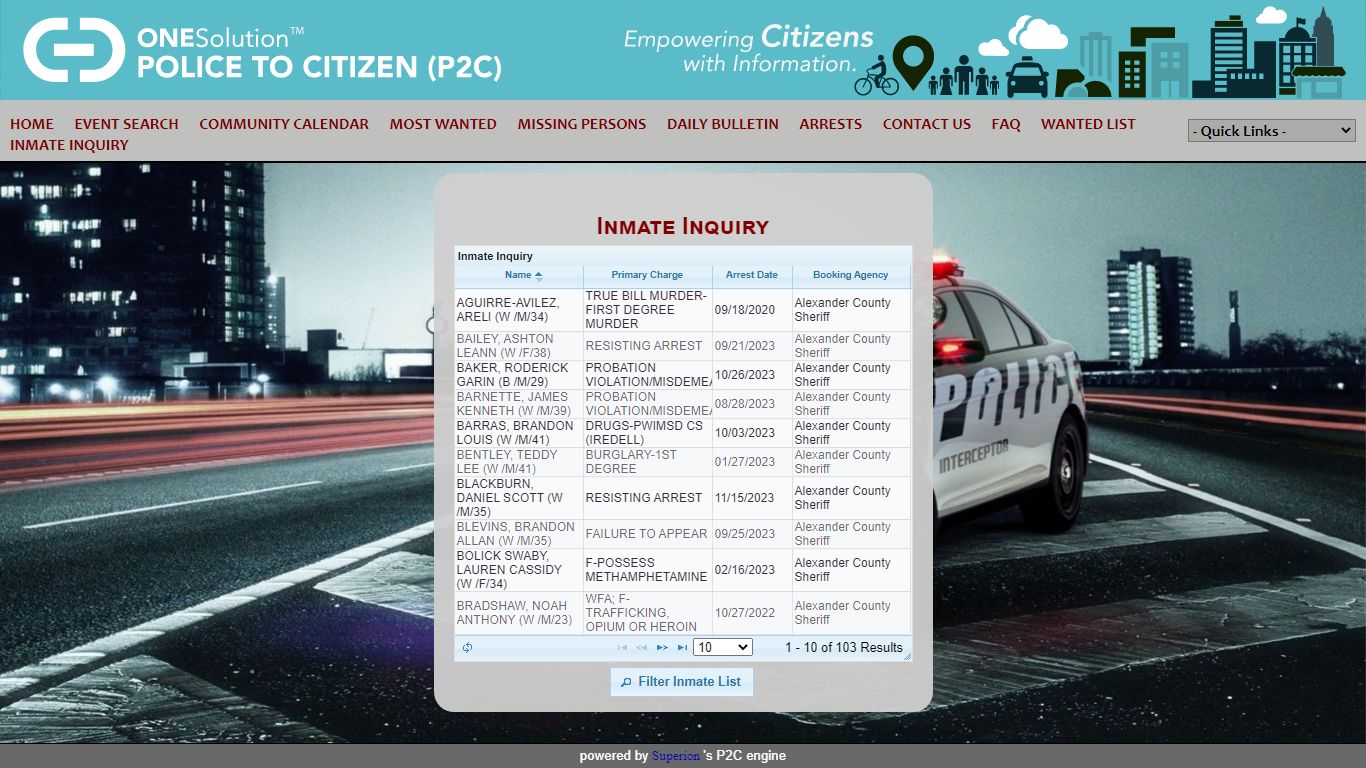Open the FAQ page
Screen dimensions: 1366x768
1006,124
